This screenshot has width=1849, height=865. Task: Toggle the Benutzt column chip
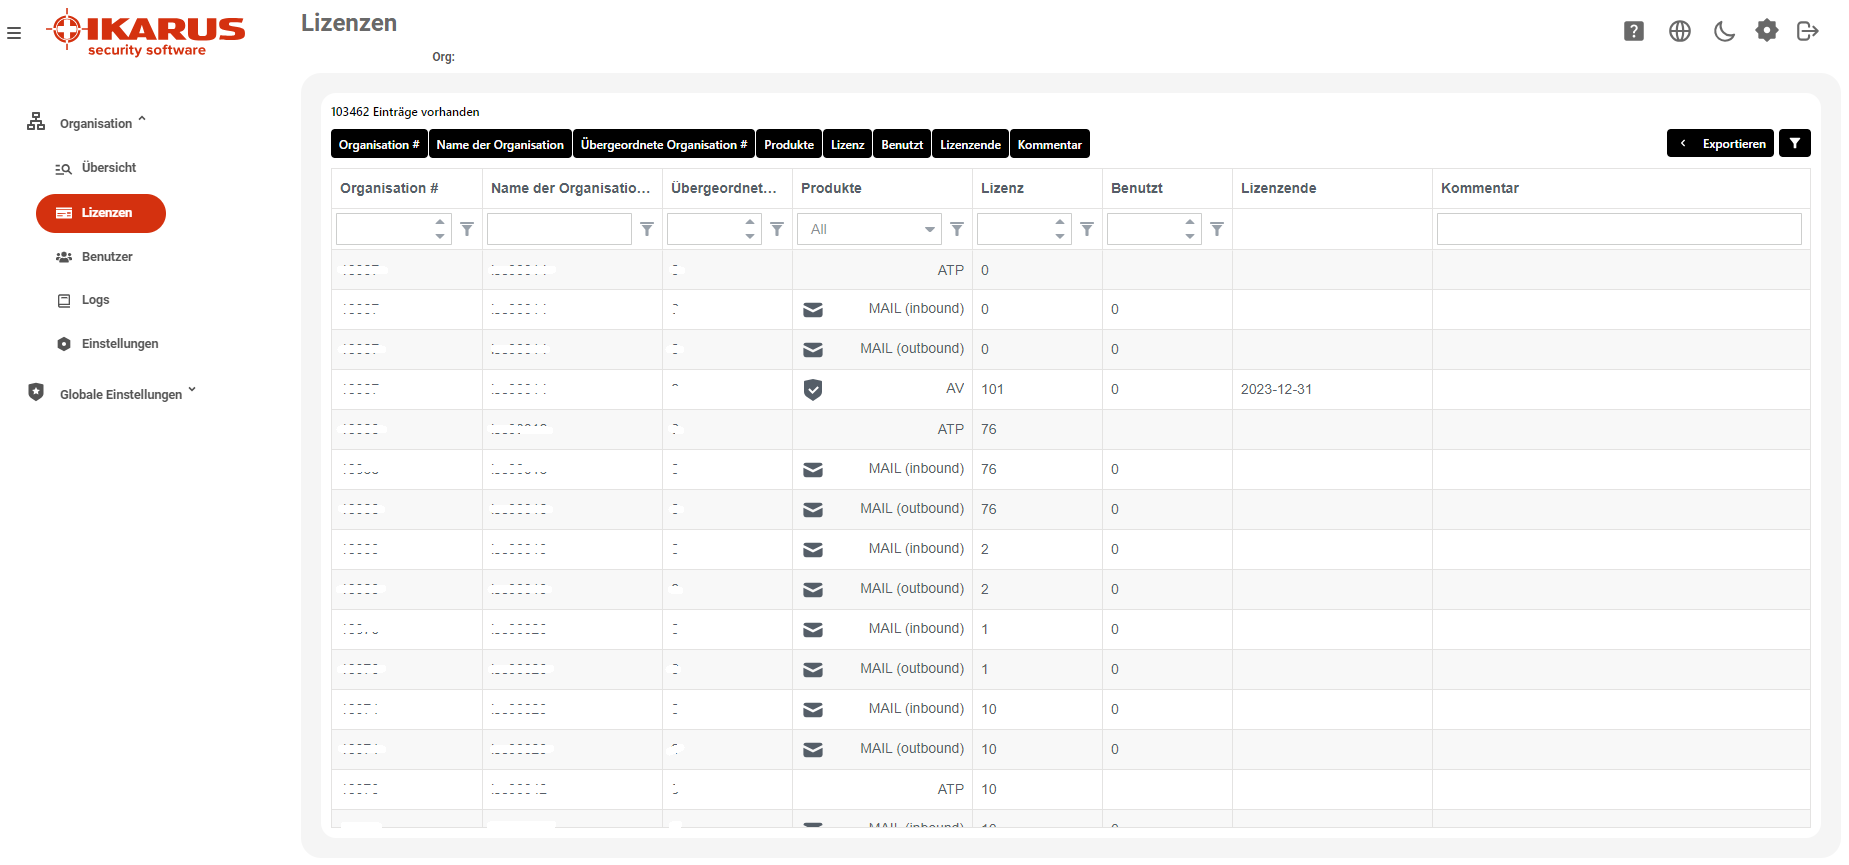[902, 144]
